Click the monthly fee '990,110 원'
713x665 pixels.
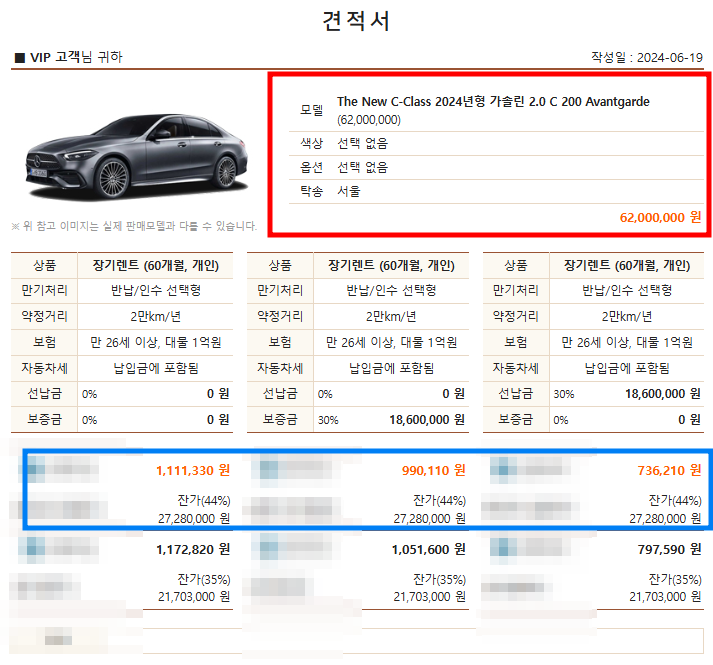tap(433, 470)
